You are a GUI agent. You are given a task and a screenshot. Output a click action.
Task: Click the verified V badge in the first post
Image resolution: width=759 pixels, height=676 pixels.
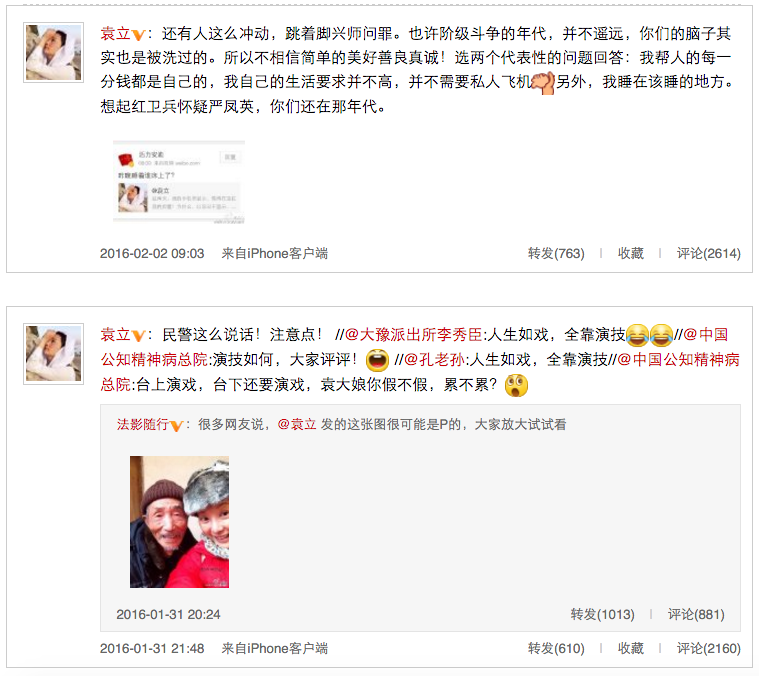138,35
